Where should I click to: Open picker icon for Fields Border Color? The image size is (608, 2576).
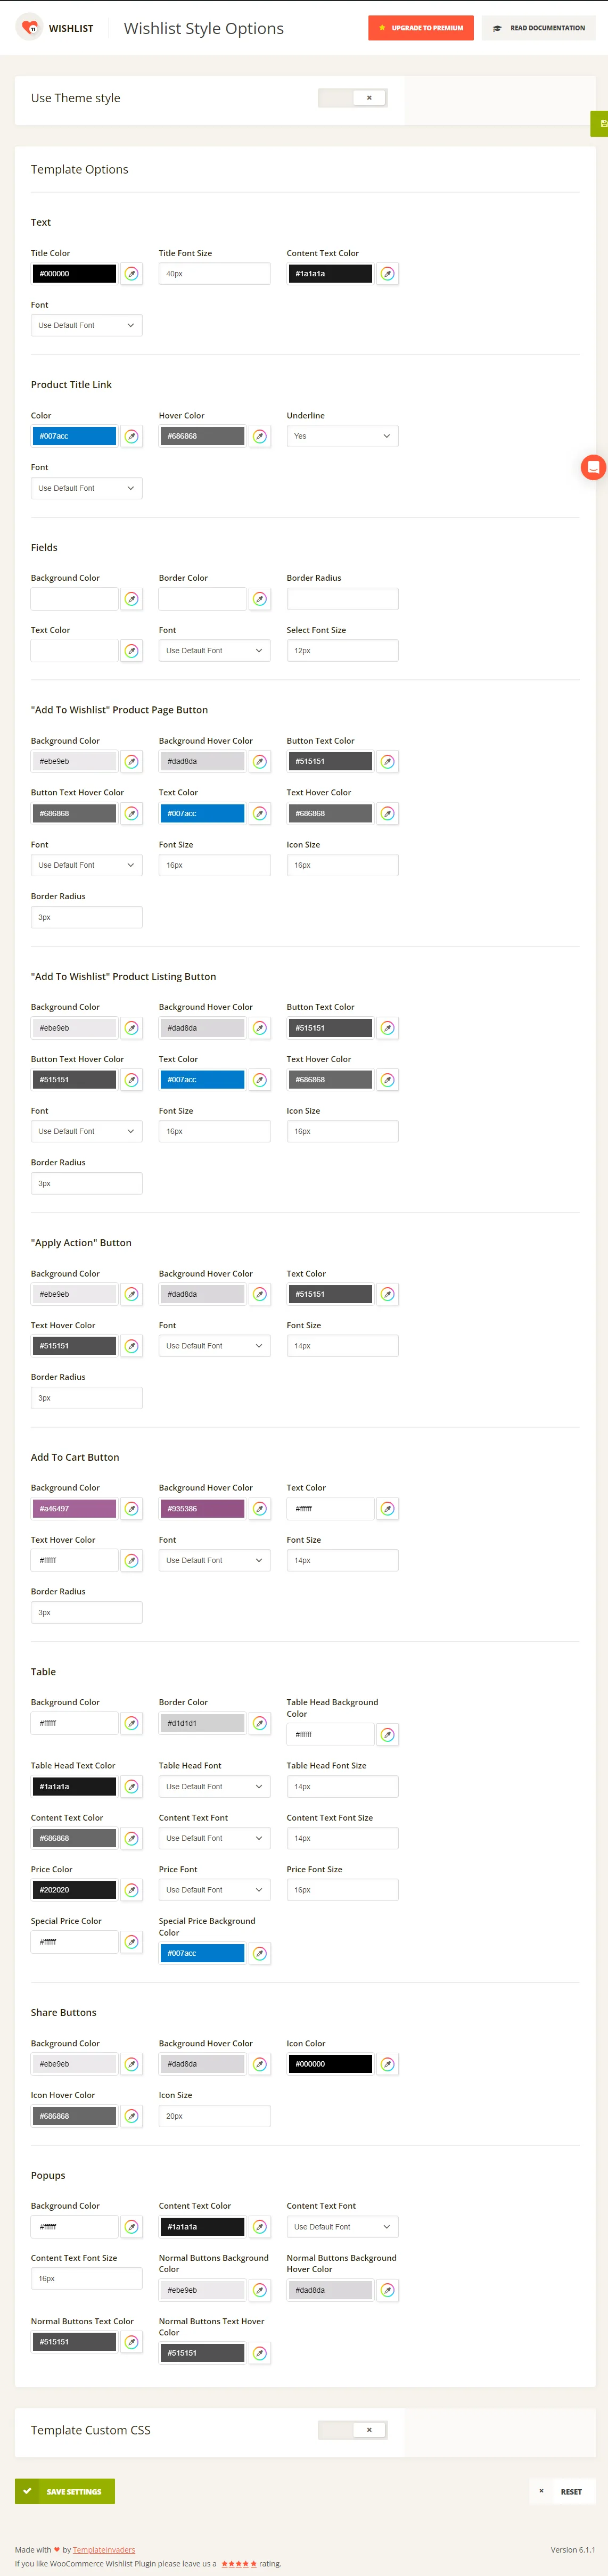coord(259,599)
